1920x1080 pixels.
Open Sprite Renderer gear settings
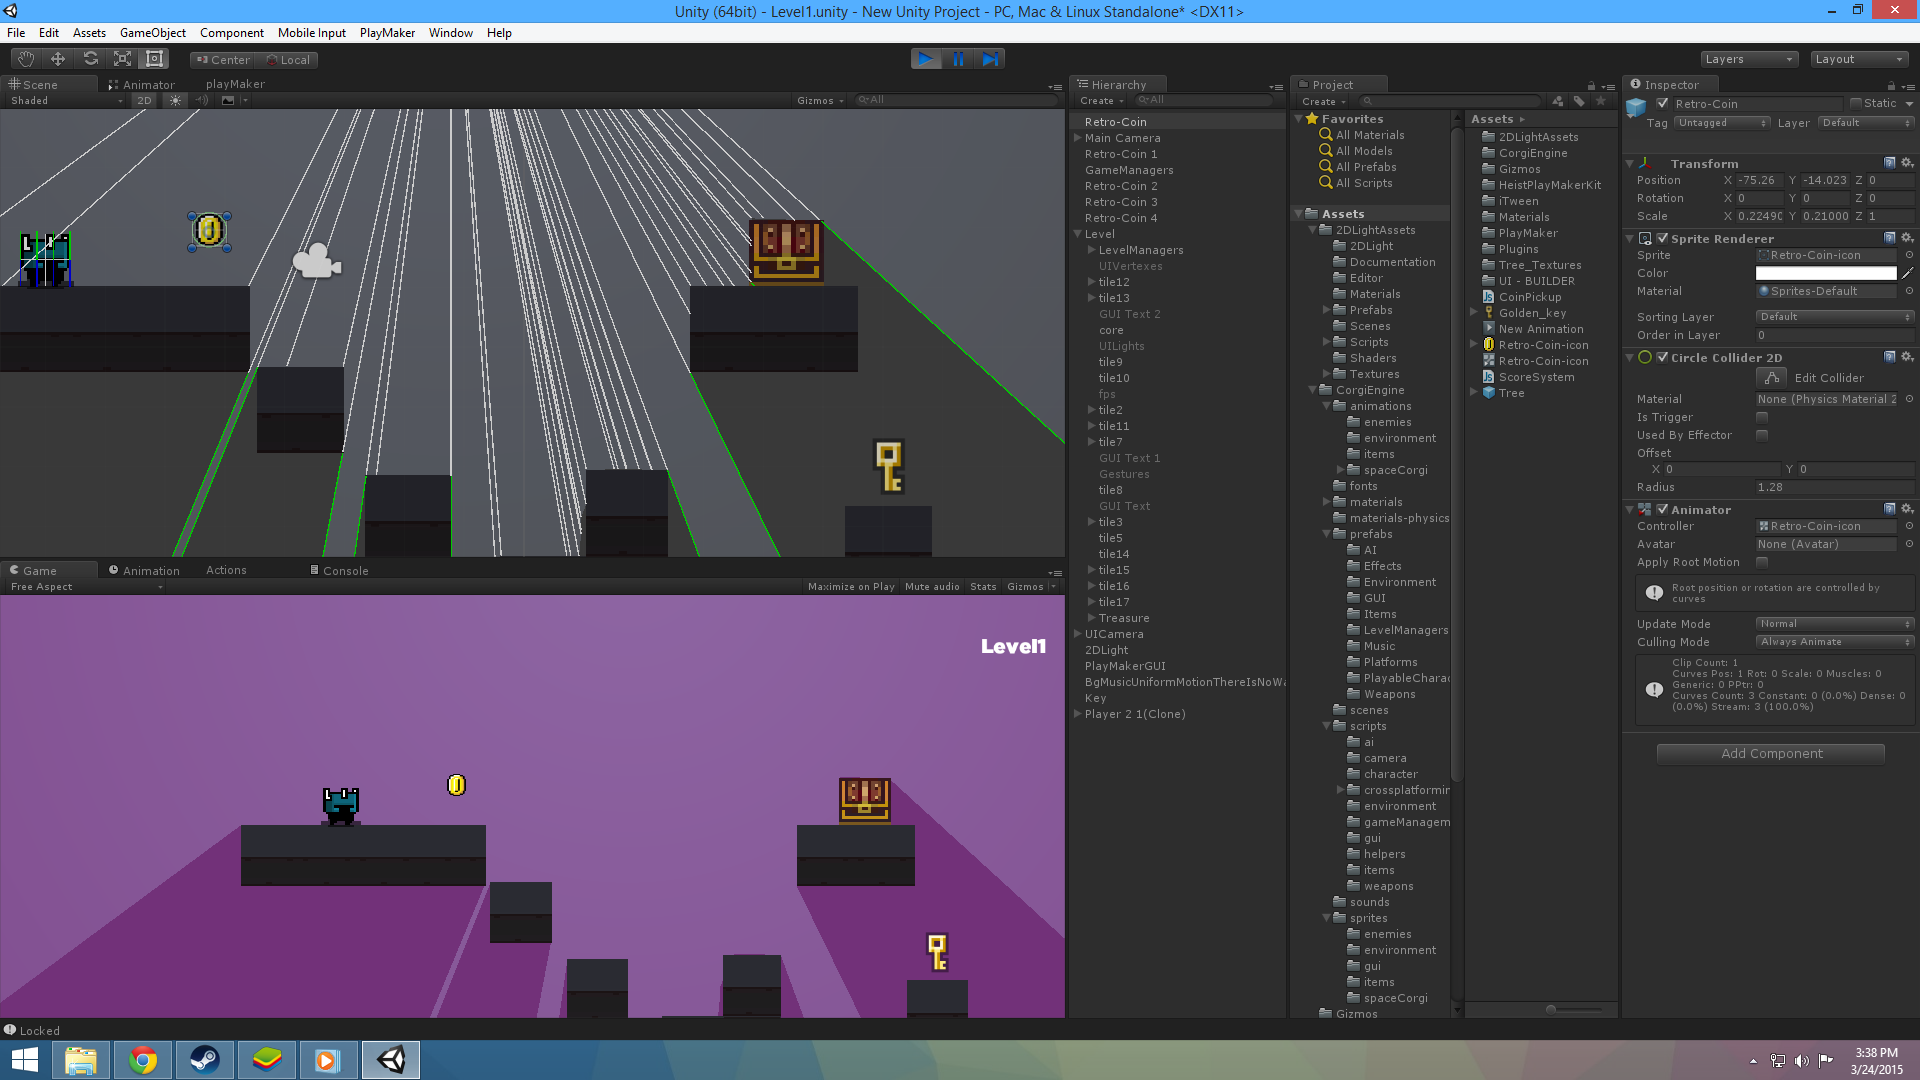pos(1906,238)
